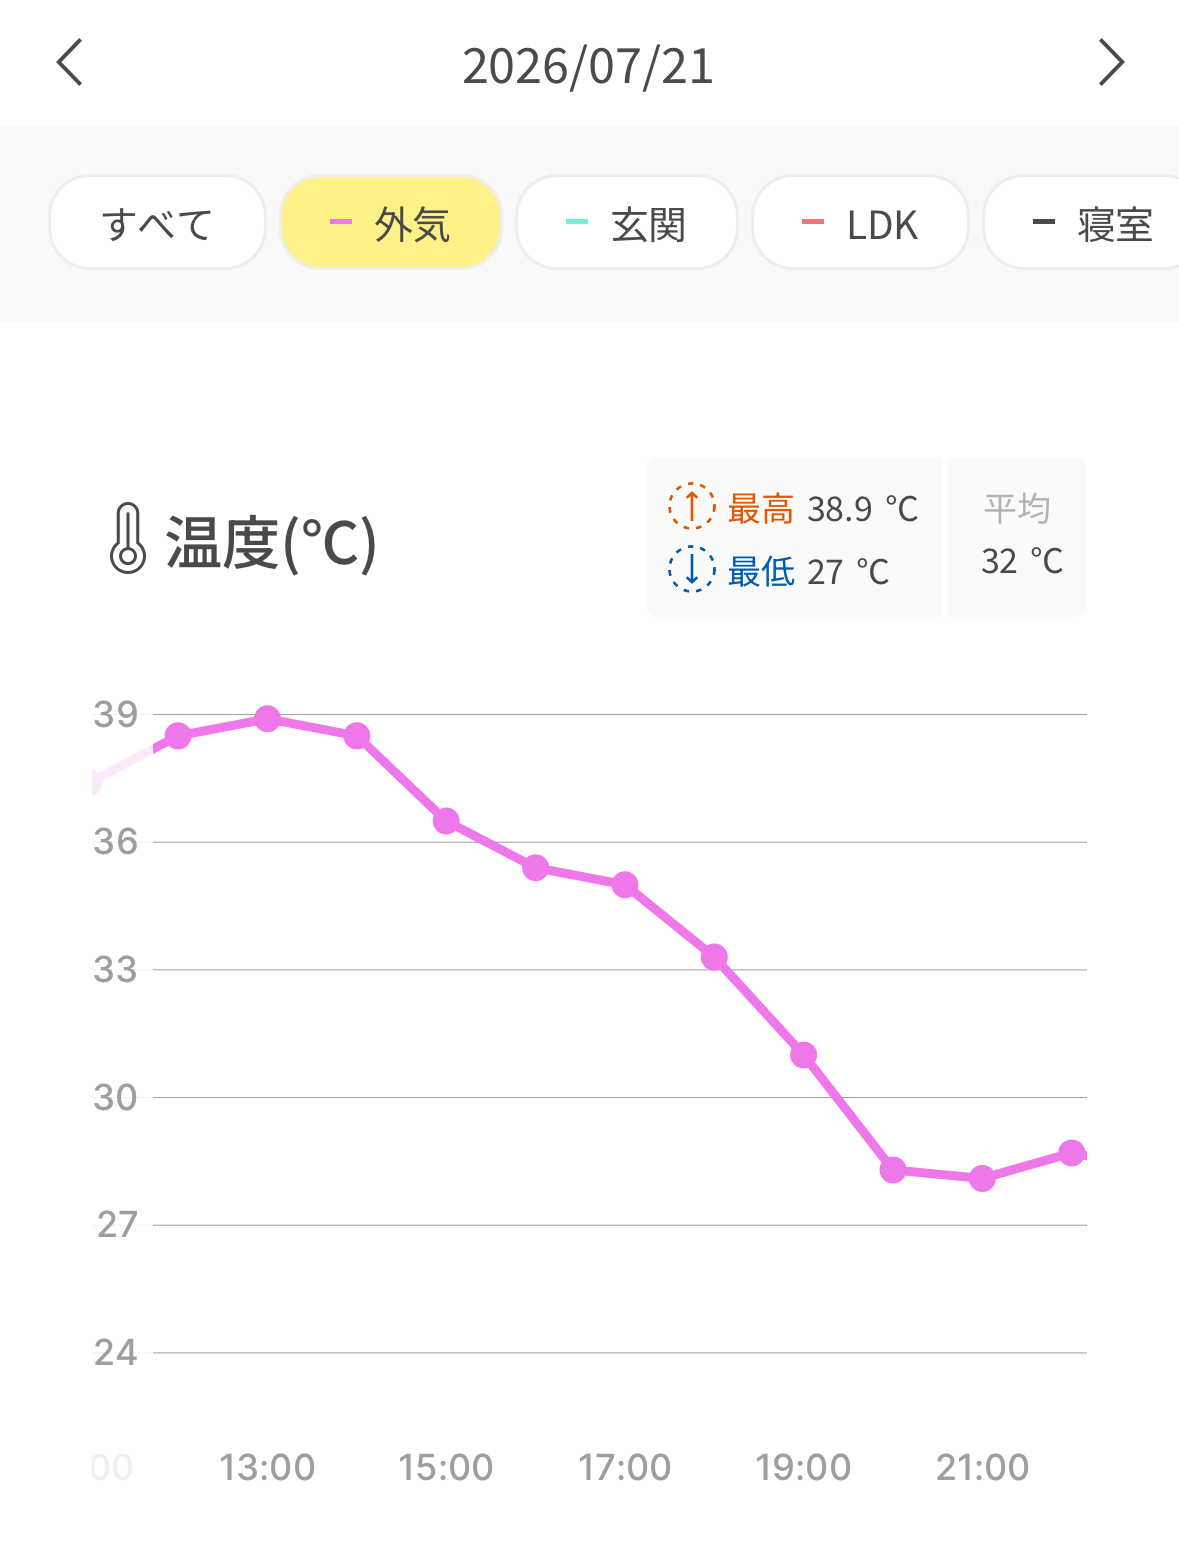
Task: Open date picker from 2026/07/21
Action: point(588,66)
